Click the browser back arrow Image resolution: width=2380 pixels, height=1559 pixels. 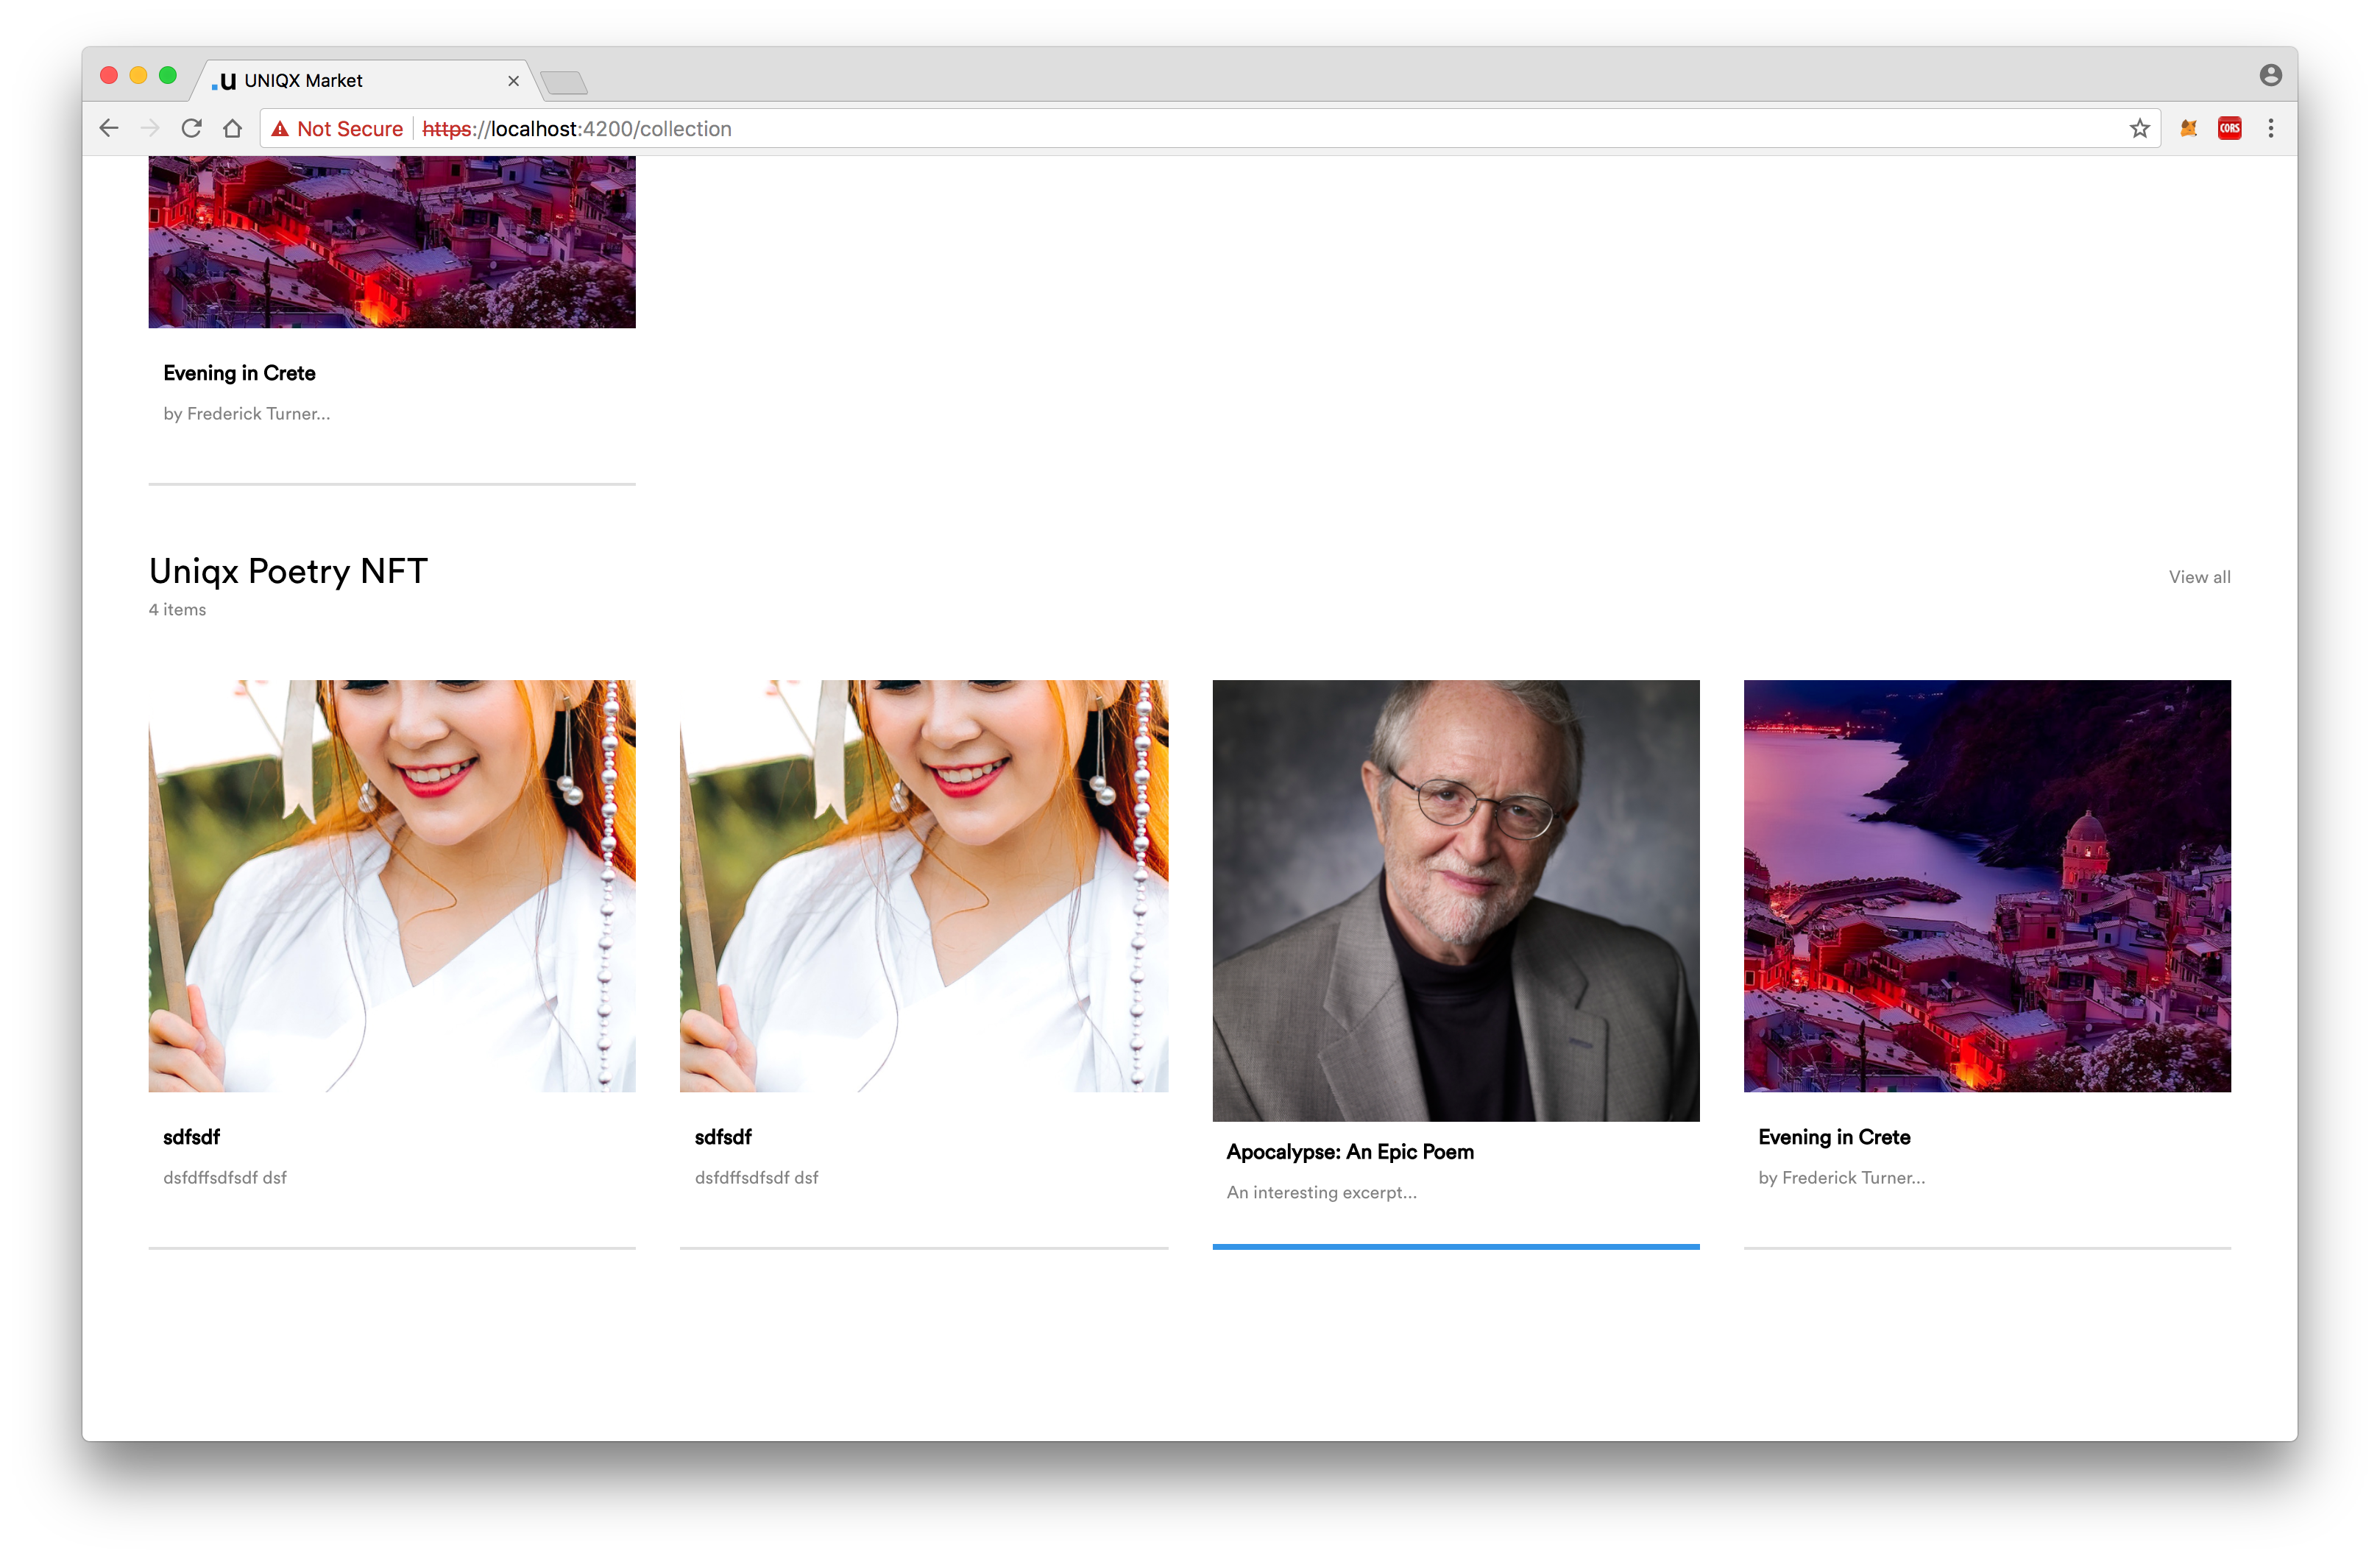coord(109,128)
